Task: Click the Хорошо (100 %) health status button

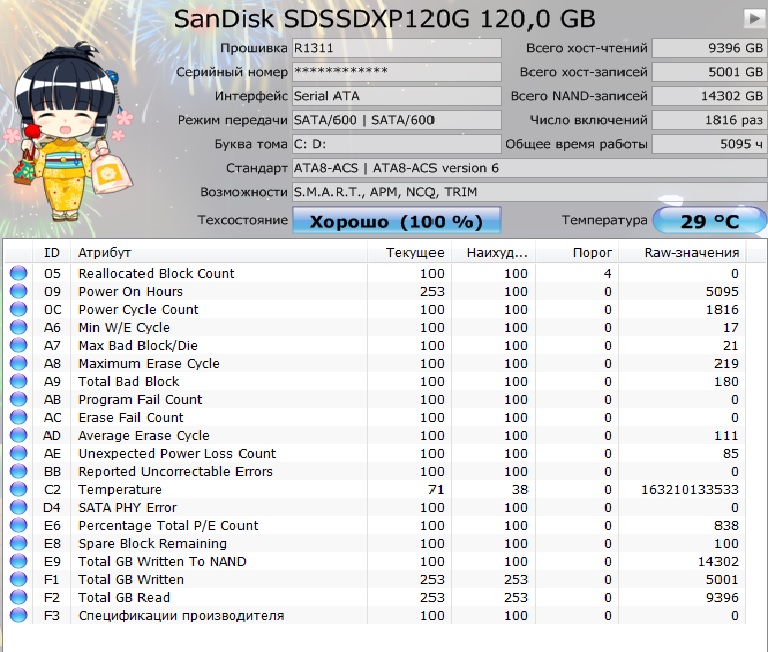Action: coord(397,220)
